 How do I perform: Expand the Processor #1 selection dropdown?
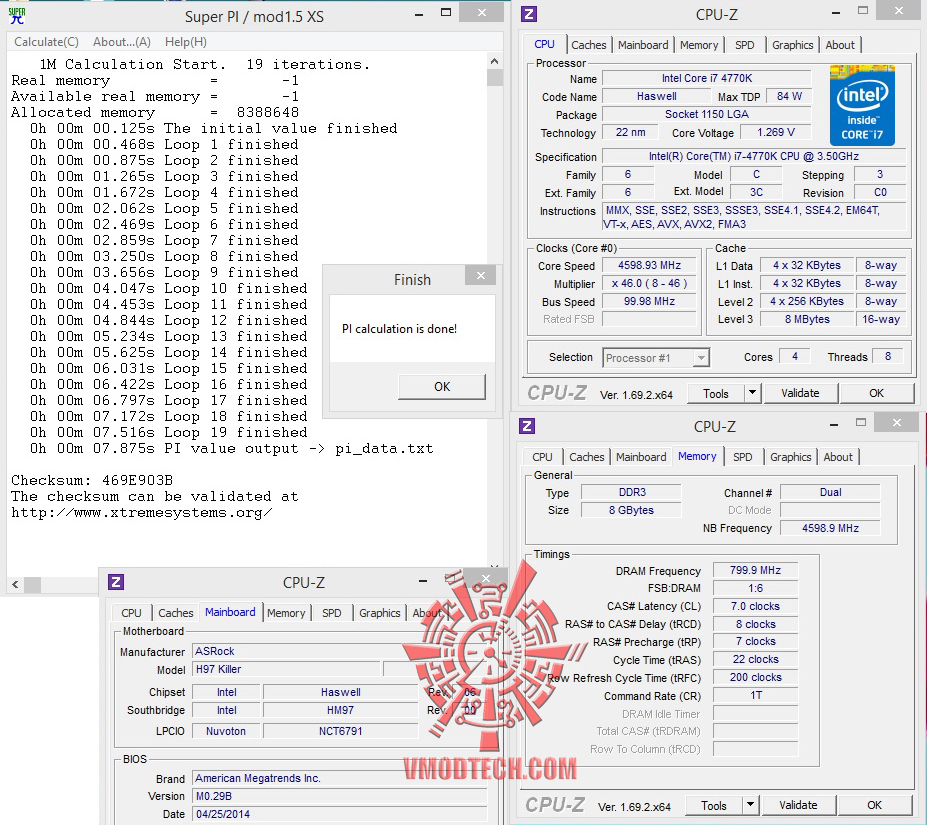[x=701, y=358]
